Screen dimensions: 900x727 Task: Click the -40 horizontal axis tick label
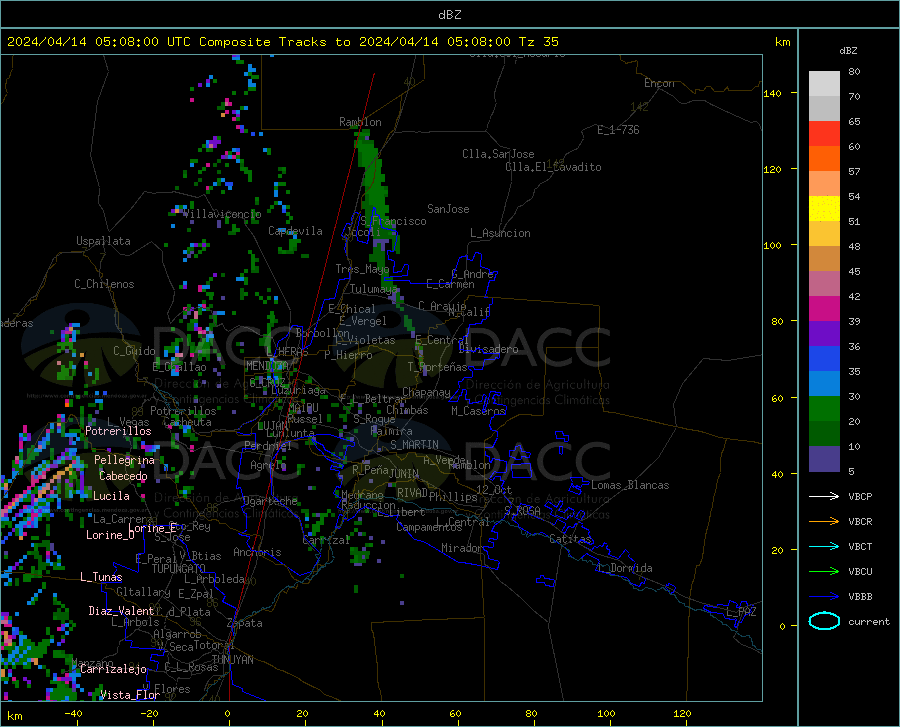point(73,713)
